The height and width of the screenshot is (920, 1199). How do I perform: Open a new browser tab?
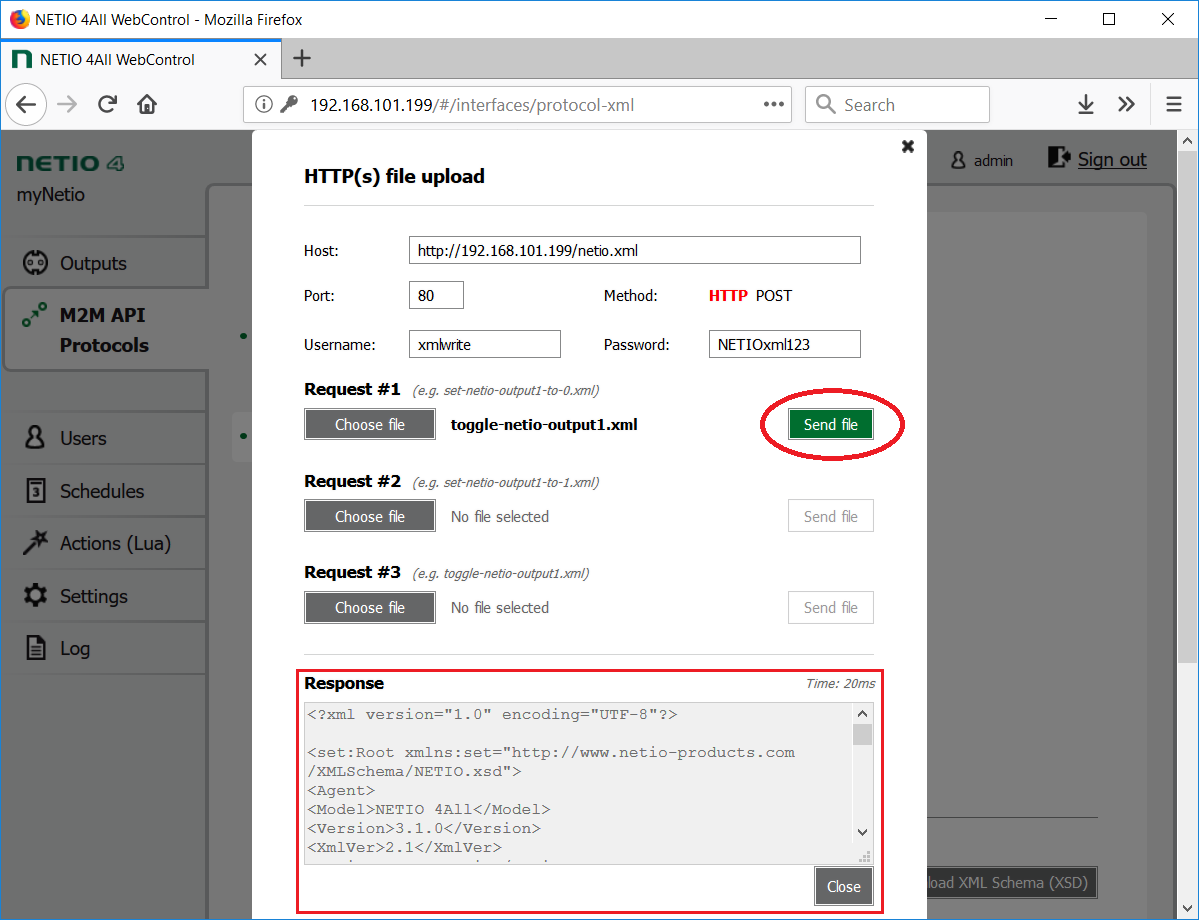[302, 58]
